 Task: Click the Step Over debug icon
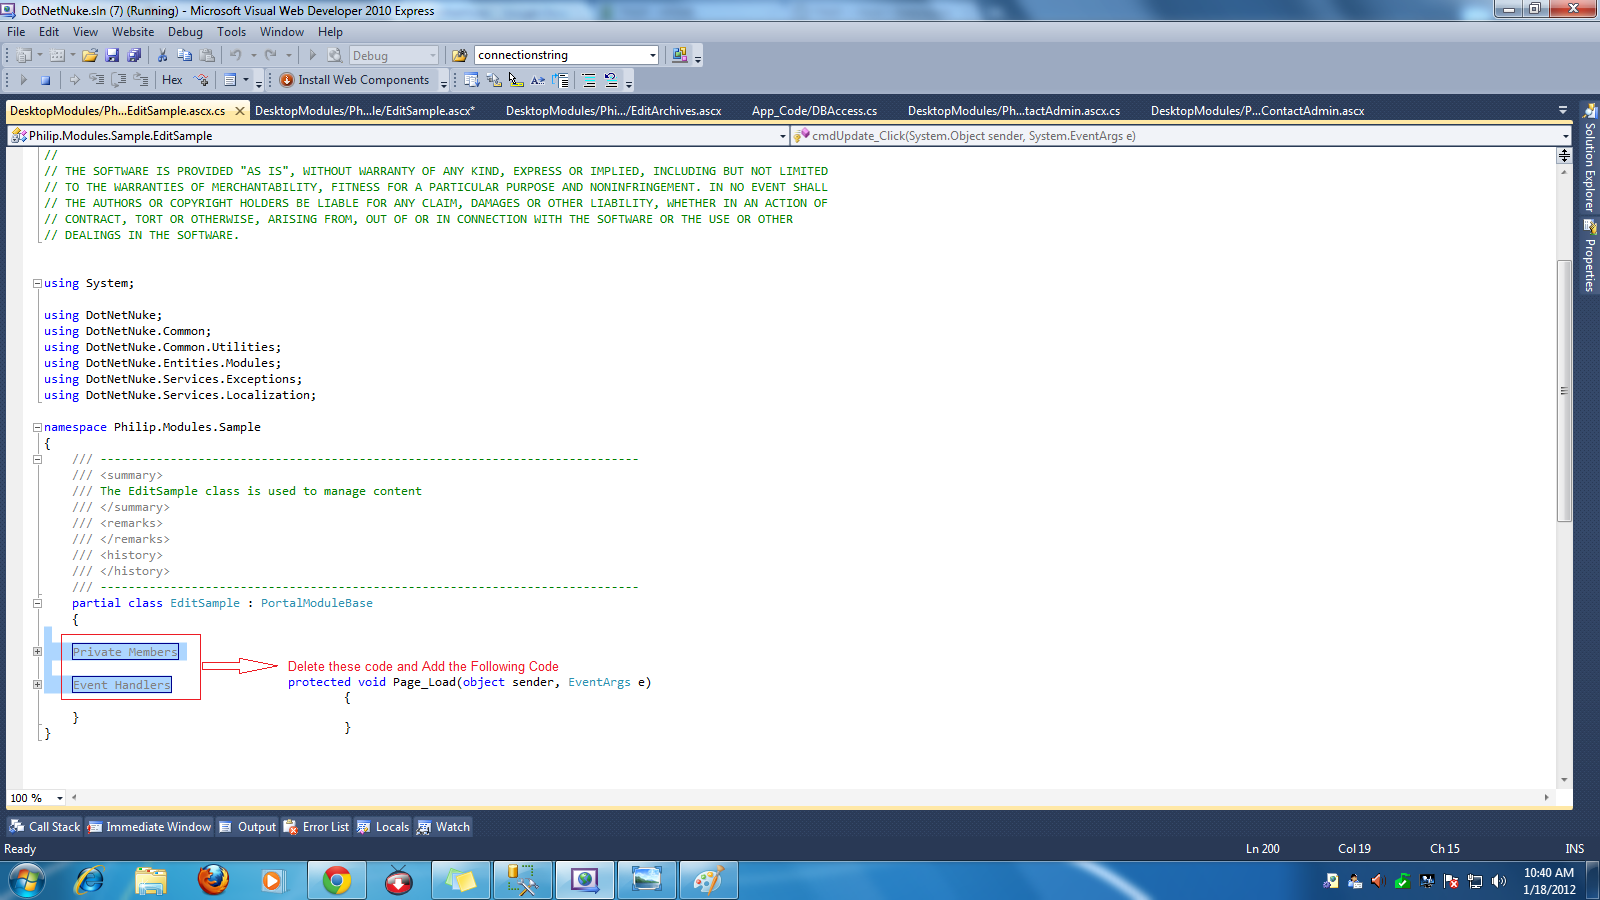click(x=118, y=80)
